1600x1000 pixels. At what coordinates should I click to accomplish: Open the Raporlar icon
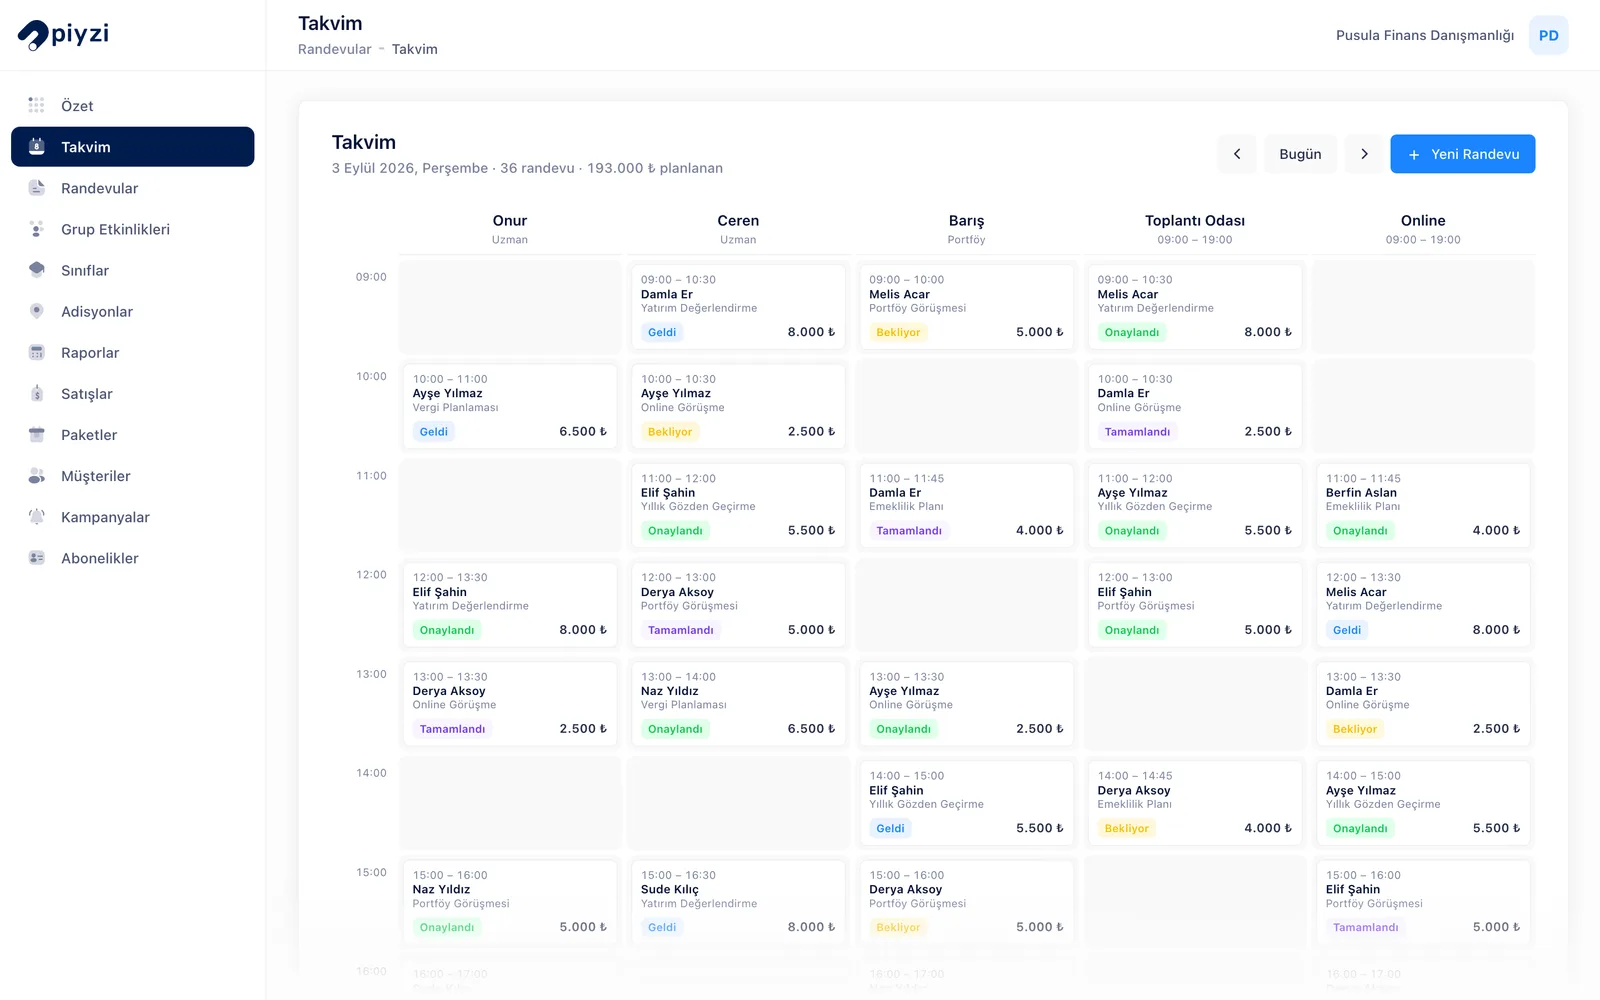[x=37, y=352]
